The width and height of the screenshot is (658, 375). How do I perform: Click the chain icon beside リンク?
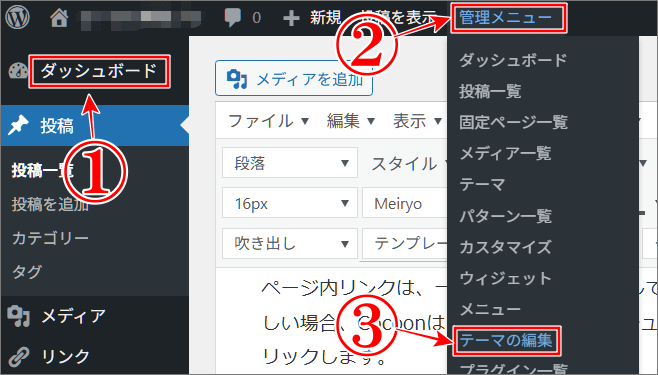tap(19, 357)
